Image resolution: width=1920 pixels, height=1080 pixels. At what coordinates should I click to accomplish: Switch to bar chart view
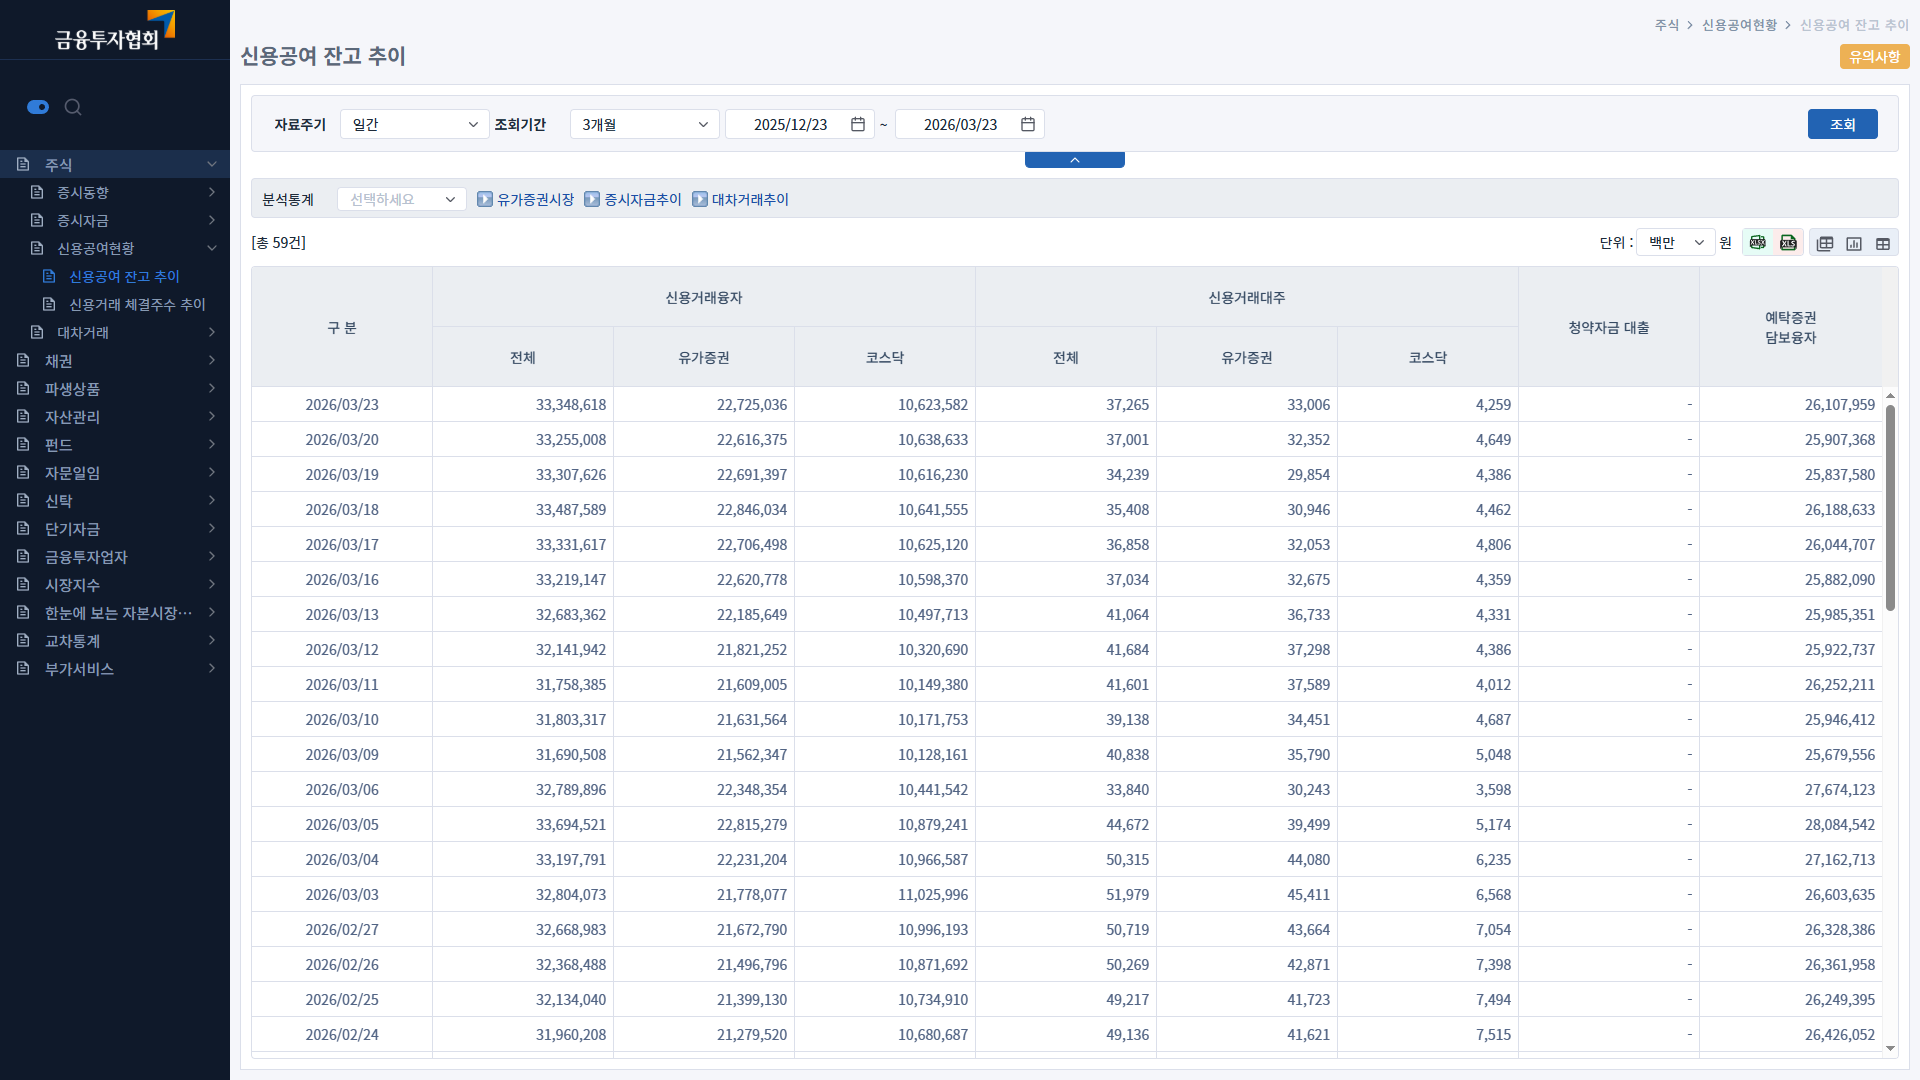coord(1854,243)
